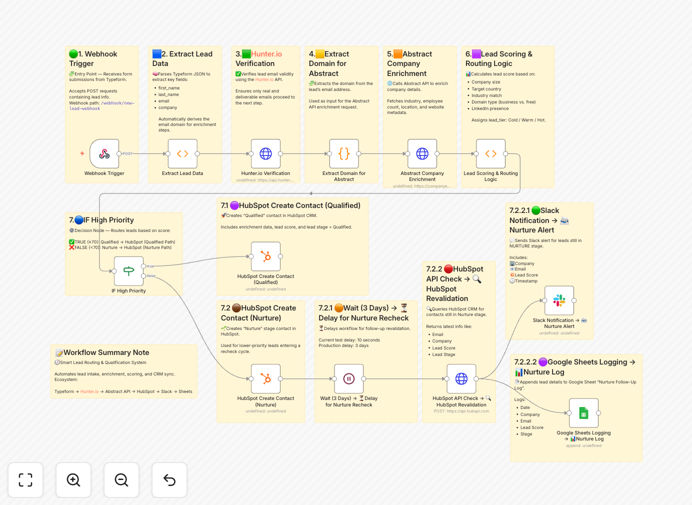Click the 'IF High Priority' node label

(x=128, y=291)
